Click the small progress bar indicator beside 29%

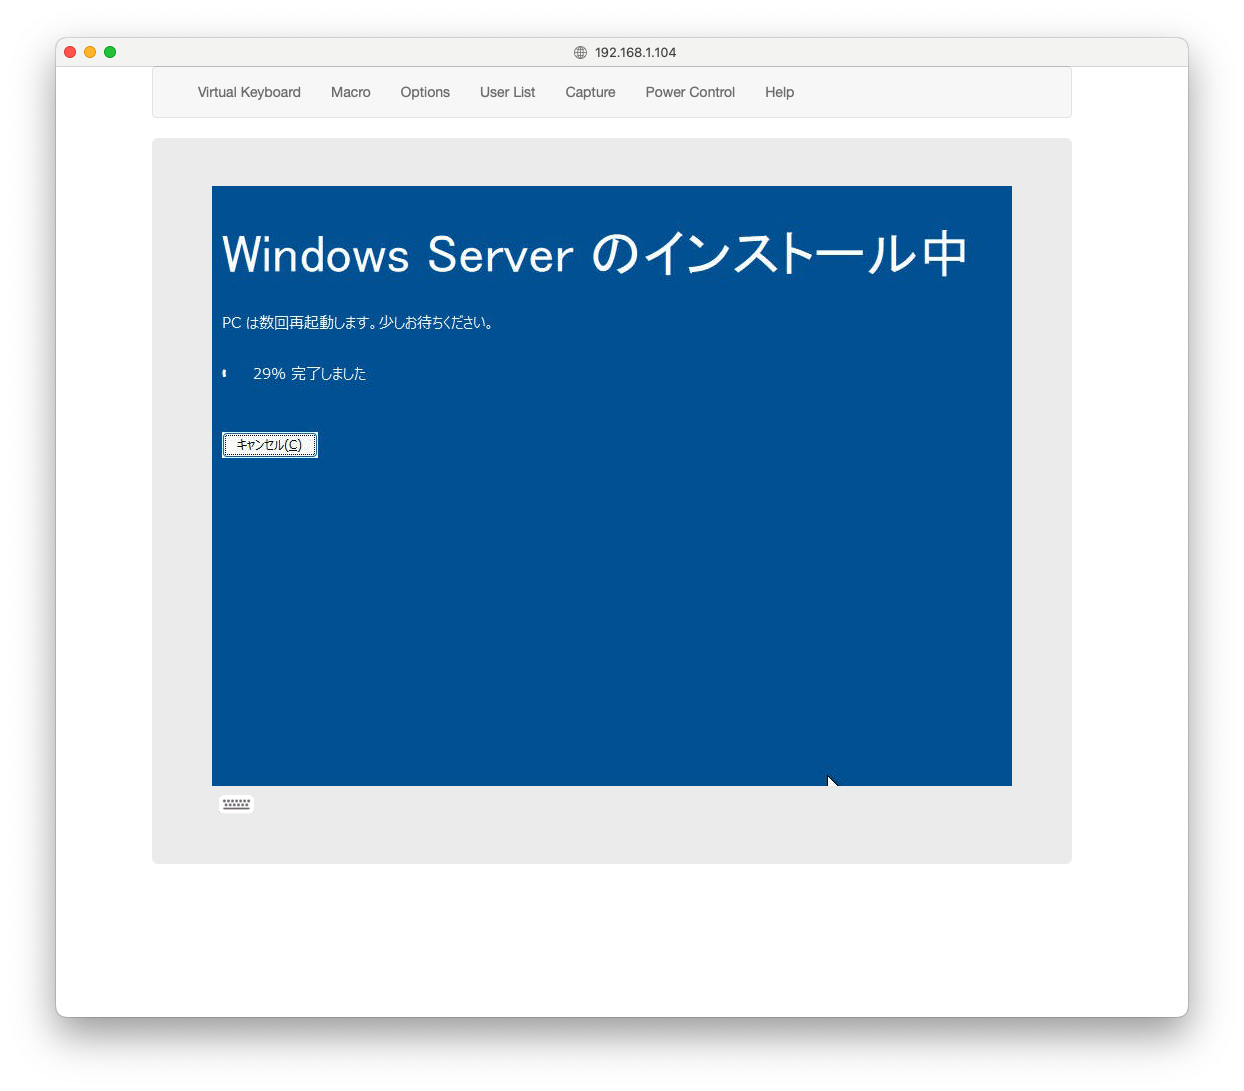[x=225, y=374]
